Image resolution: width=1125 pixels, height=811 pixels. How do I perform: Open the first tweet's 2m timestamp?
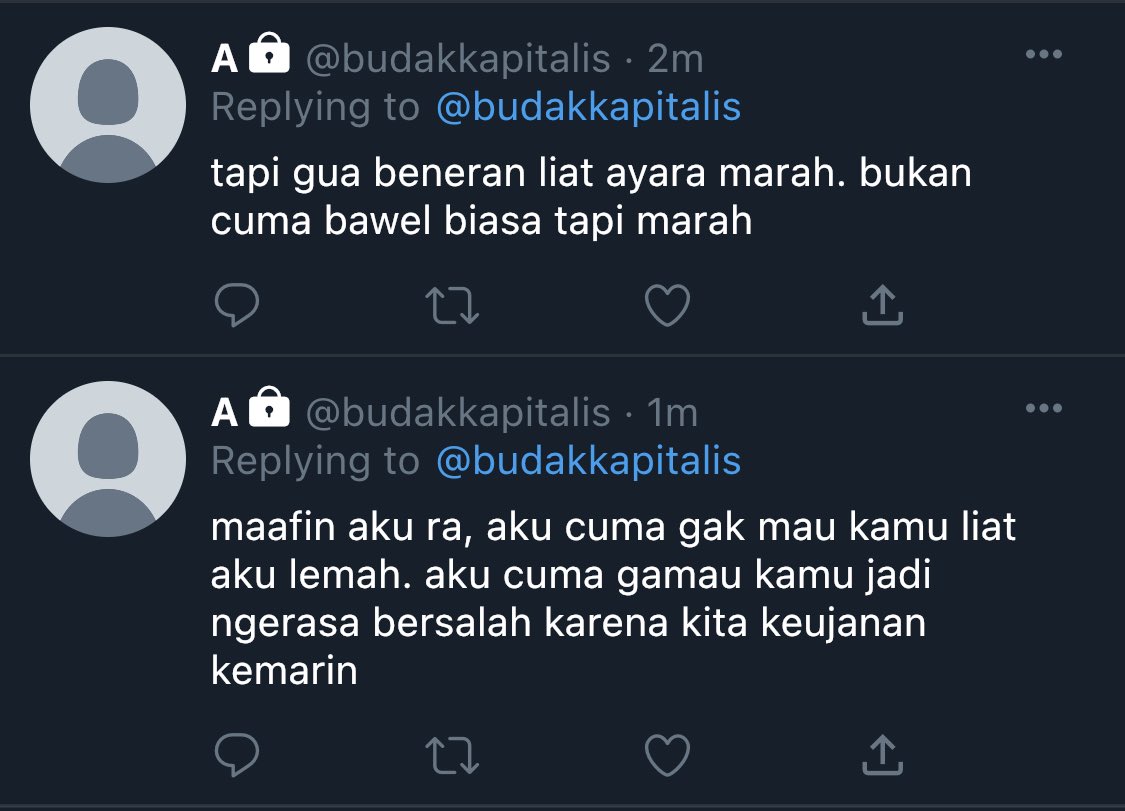[x=675, y=59]
